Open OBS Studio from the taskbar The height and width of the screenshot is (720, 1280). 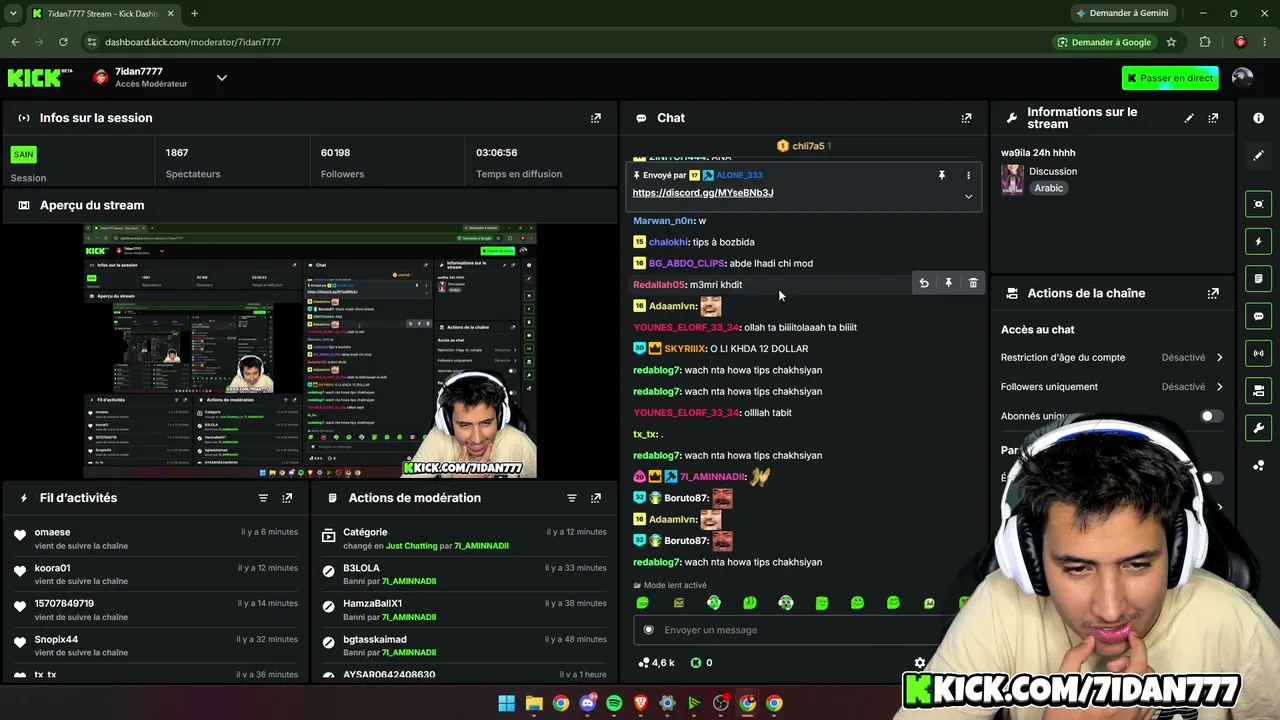pyautogui.click(x=720, y=703)
